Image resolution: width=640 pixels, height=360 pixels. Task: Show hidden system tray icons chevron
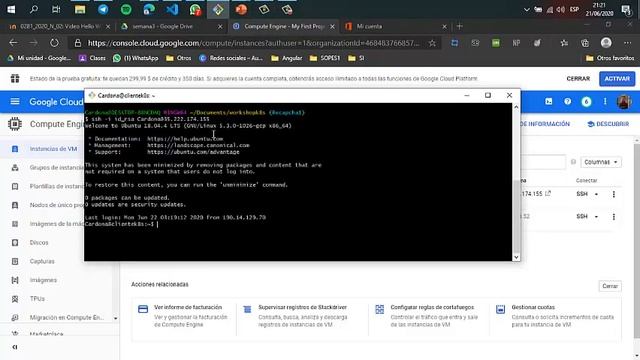point(527,9)
